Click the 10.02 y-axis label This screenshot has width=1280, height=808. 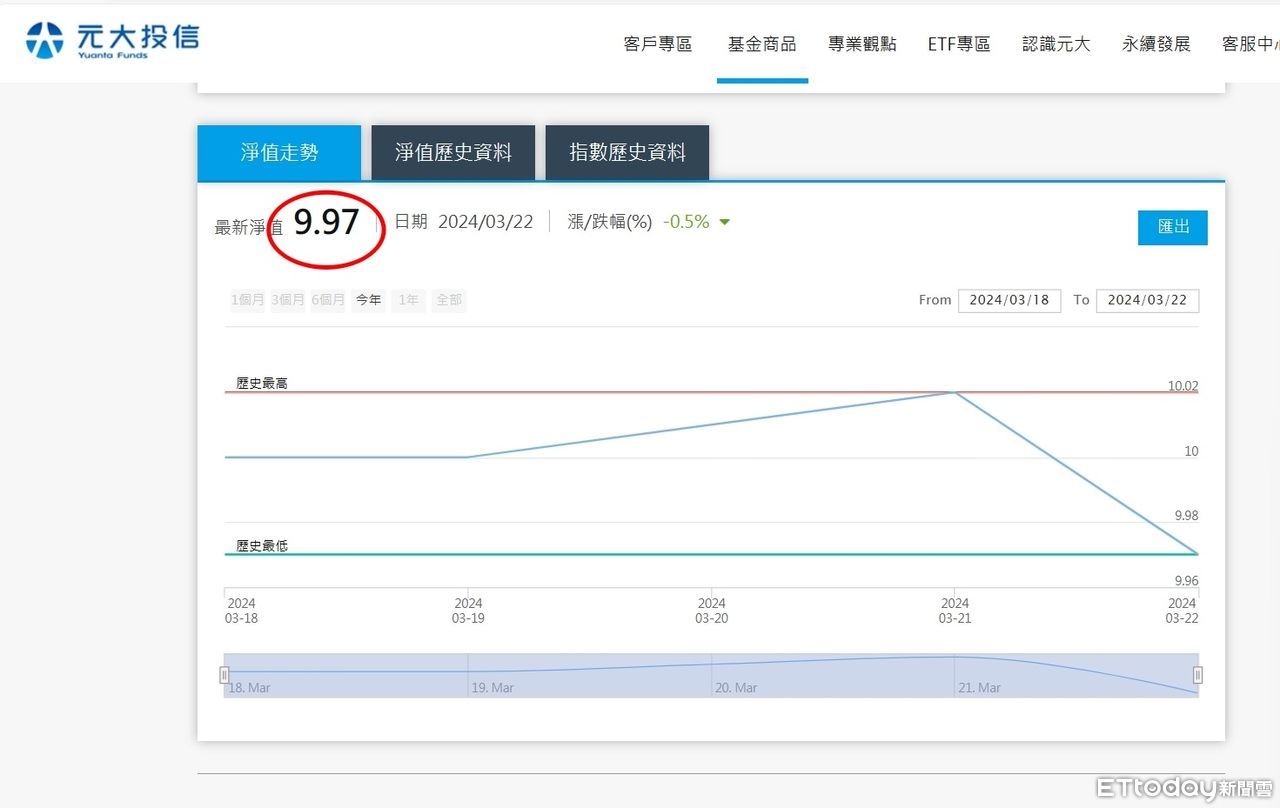click(x=1183, y=386)
